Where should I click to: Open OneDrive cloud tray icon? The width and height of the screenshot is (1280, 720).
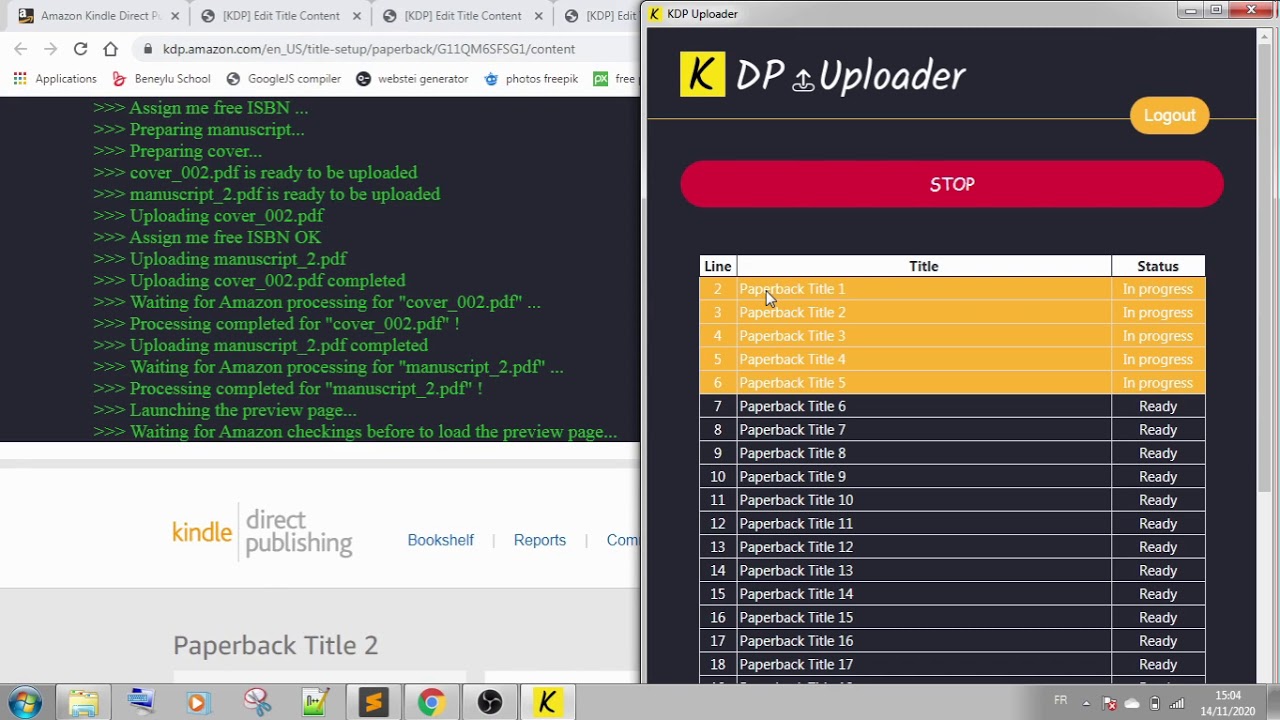click(x=1132, y=703)
